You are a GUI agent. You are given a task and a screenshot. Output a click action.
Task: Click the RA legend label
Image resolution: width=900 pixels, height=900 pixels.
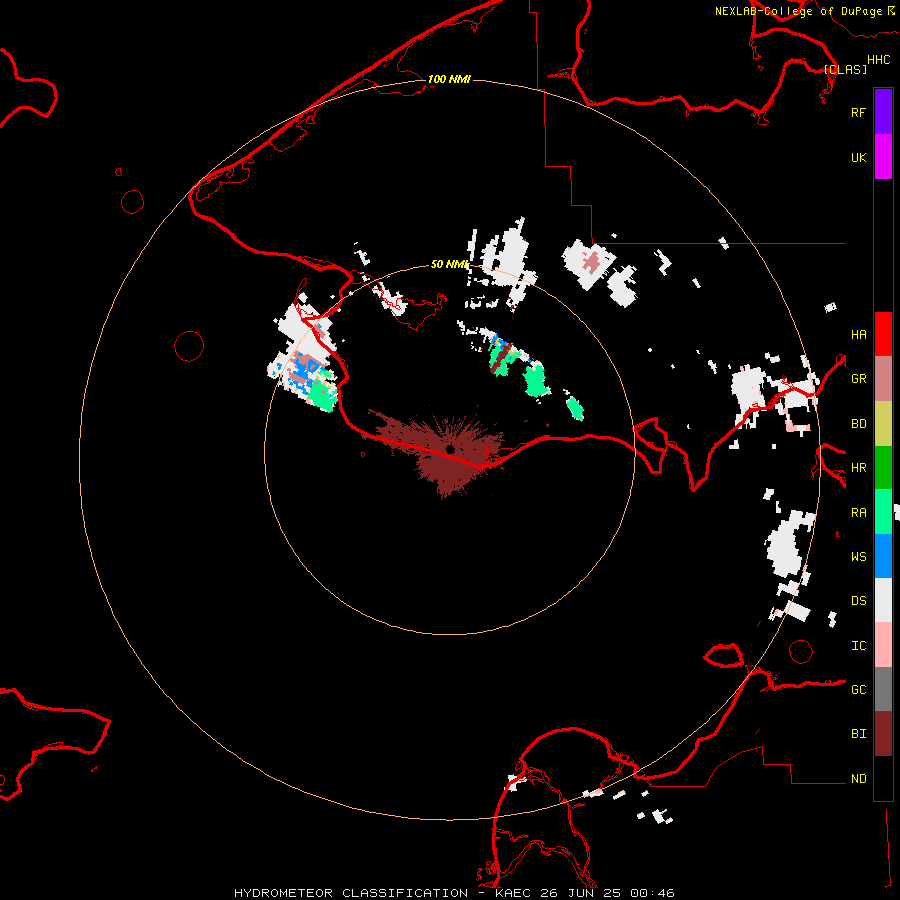point(858,513)
